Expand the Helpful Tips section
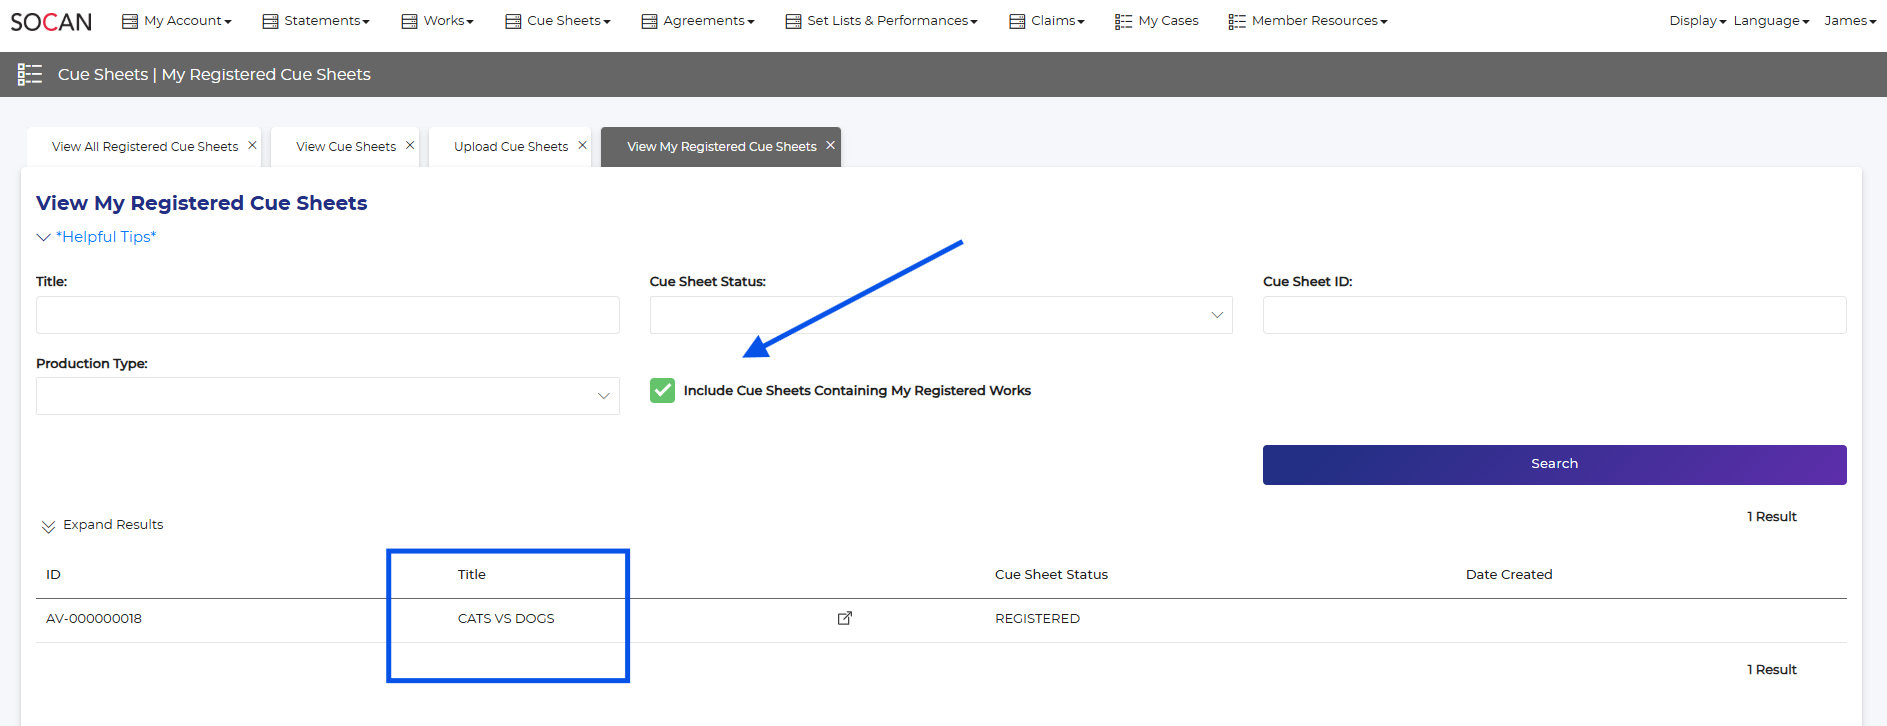1887x726 pixels. pyautogui.click(x=105, y=237)
